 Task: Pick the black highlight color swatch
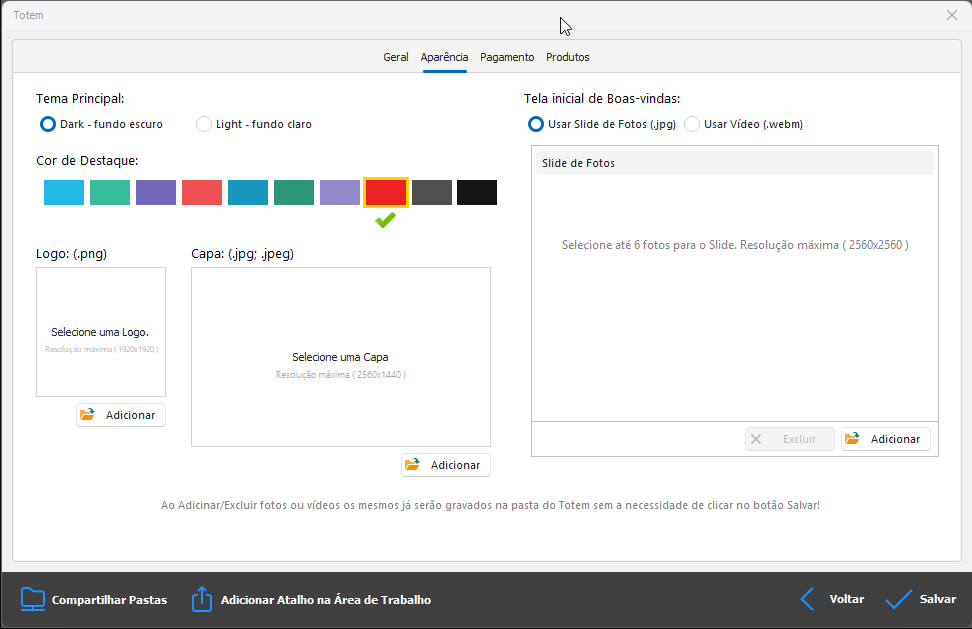pyautogui.click(x=477, y=193)
